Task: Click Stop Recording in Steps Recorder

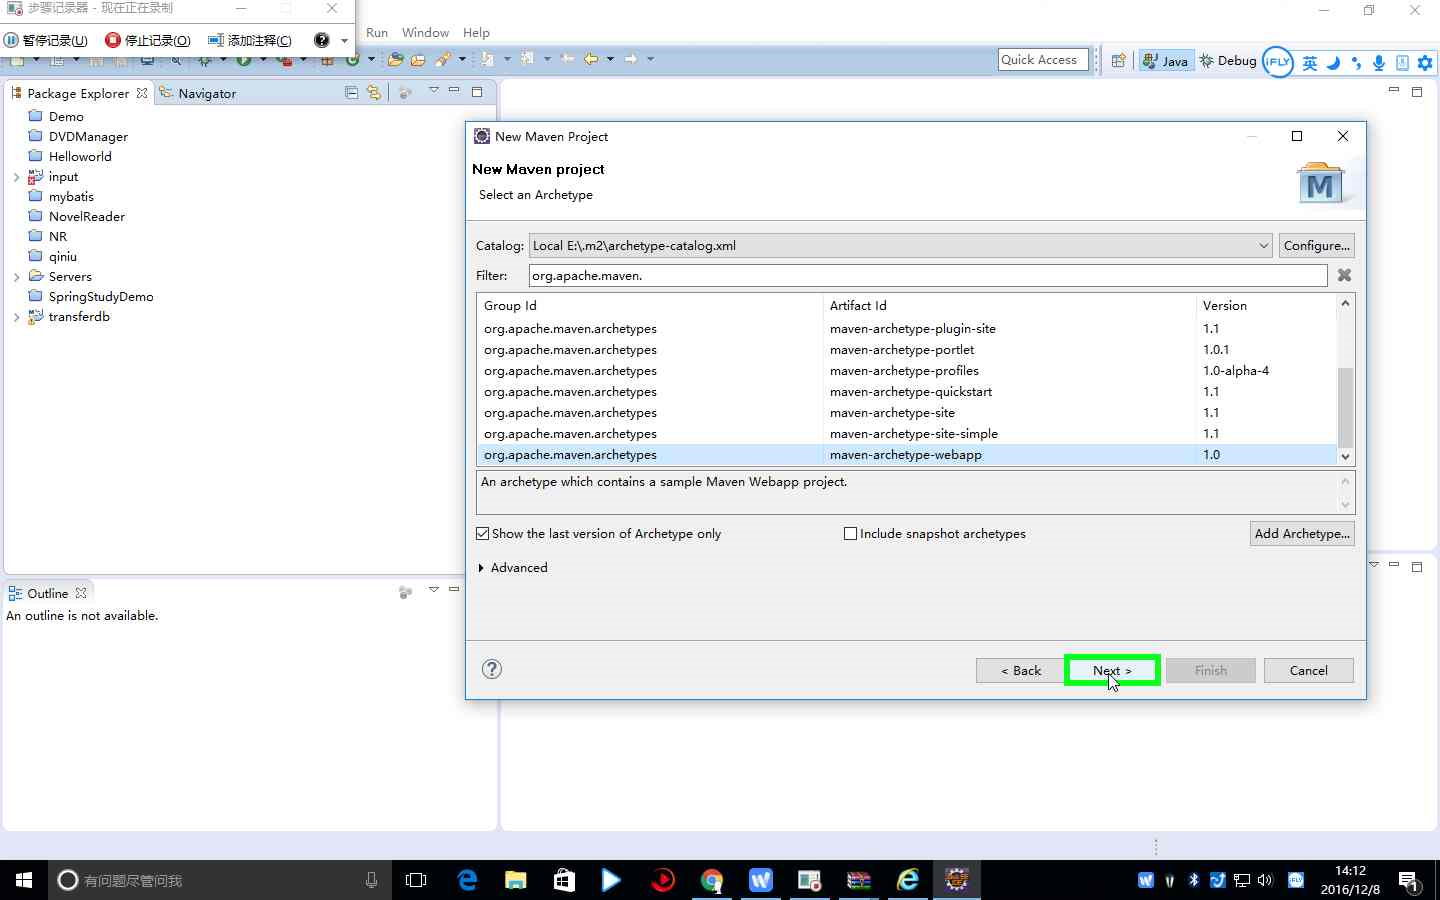Action: pos(148,40)
